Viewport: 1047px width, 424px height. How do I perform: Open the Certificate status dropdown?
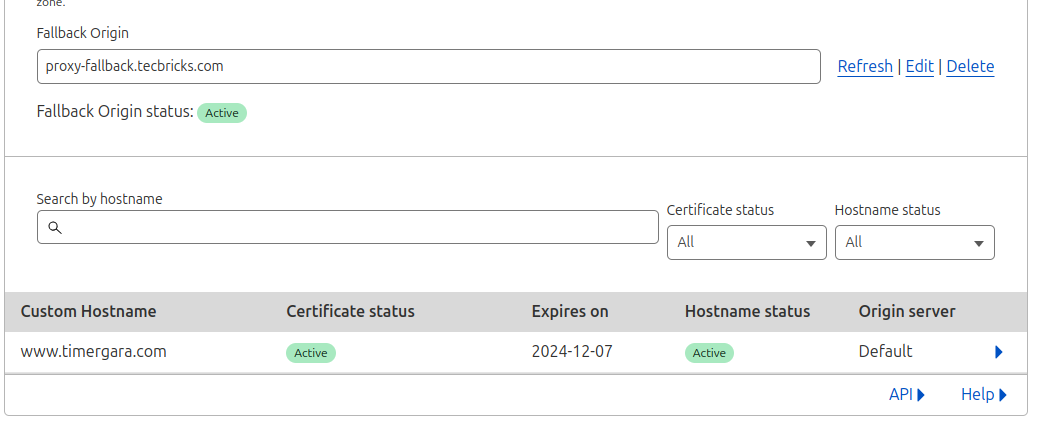coord(746,243)
